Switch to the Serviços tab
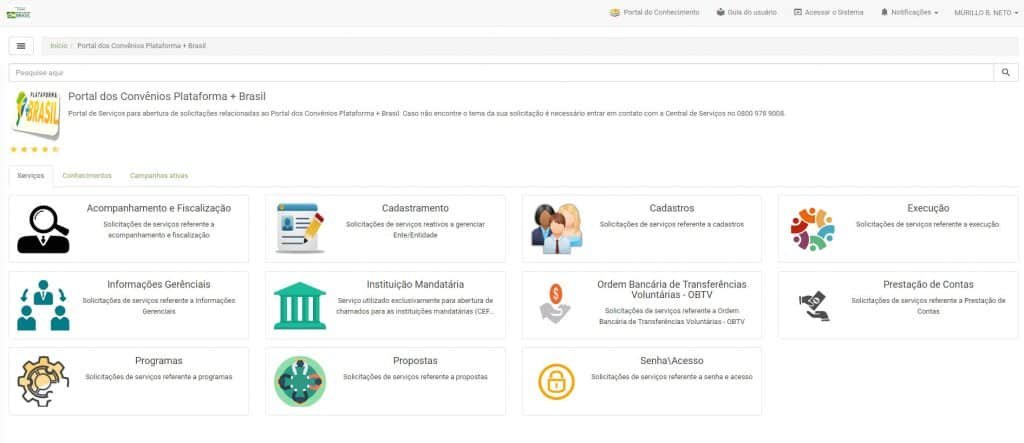The image size is (1024, 443). tap(31, 176)
